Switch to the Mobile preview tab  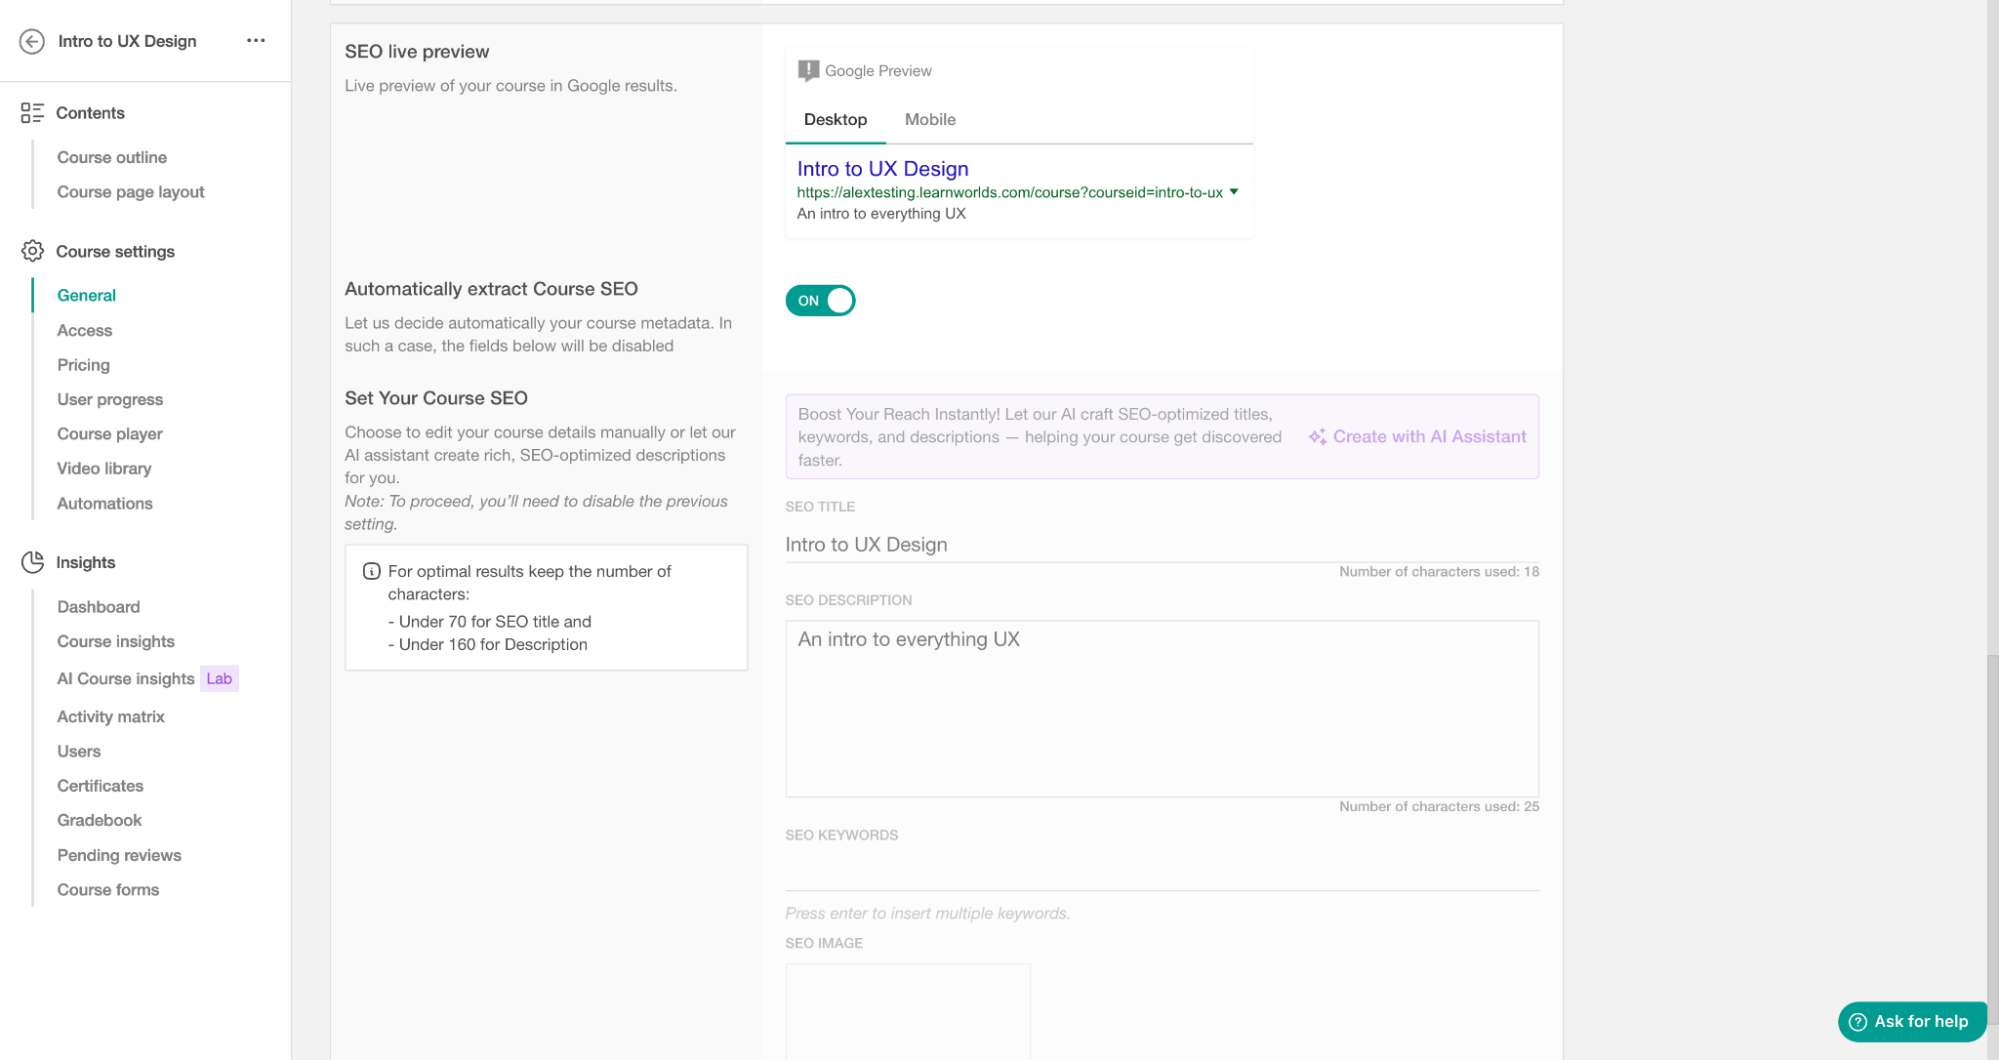[x=929, y=119]
